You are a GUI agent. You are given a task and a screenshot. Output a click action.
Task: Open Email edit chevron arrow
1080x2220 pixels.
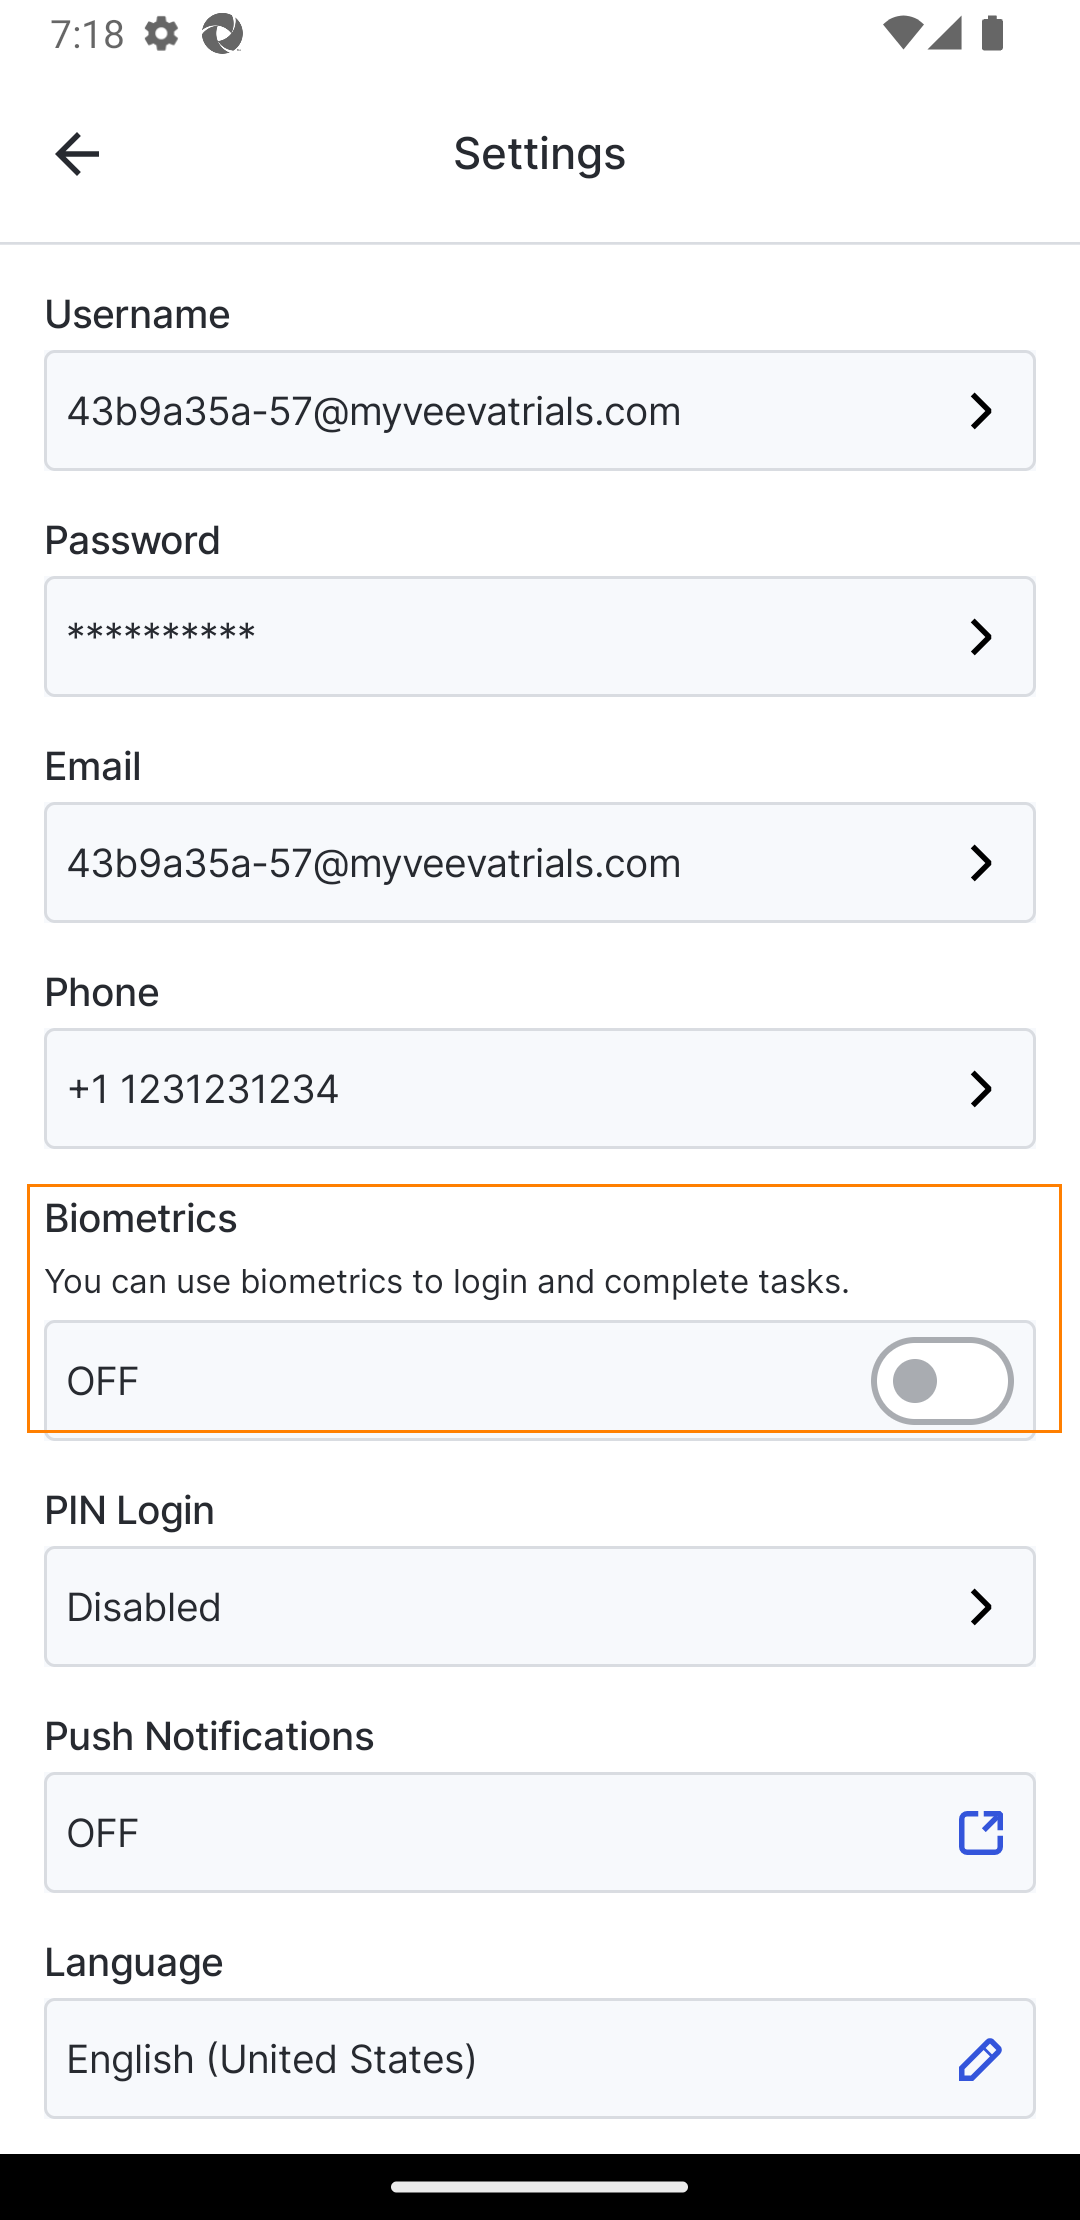(x=981, y=863)
